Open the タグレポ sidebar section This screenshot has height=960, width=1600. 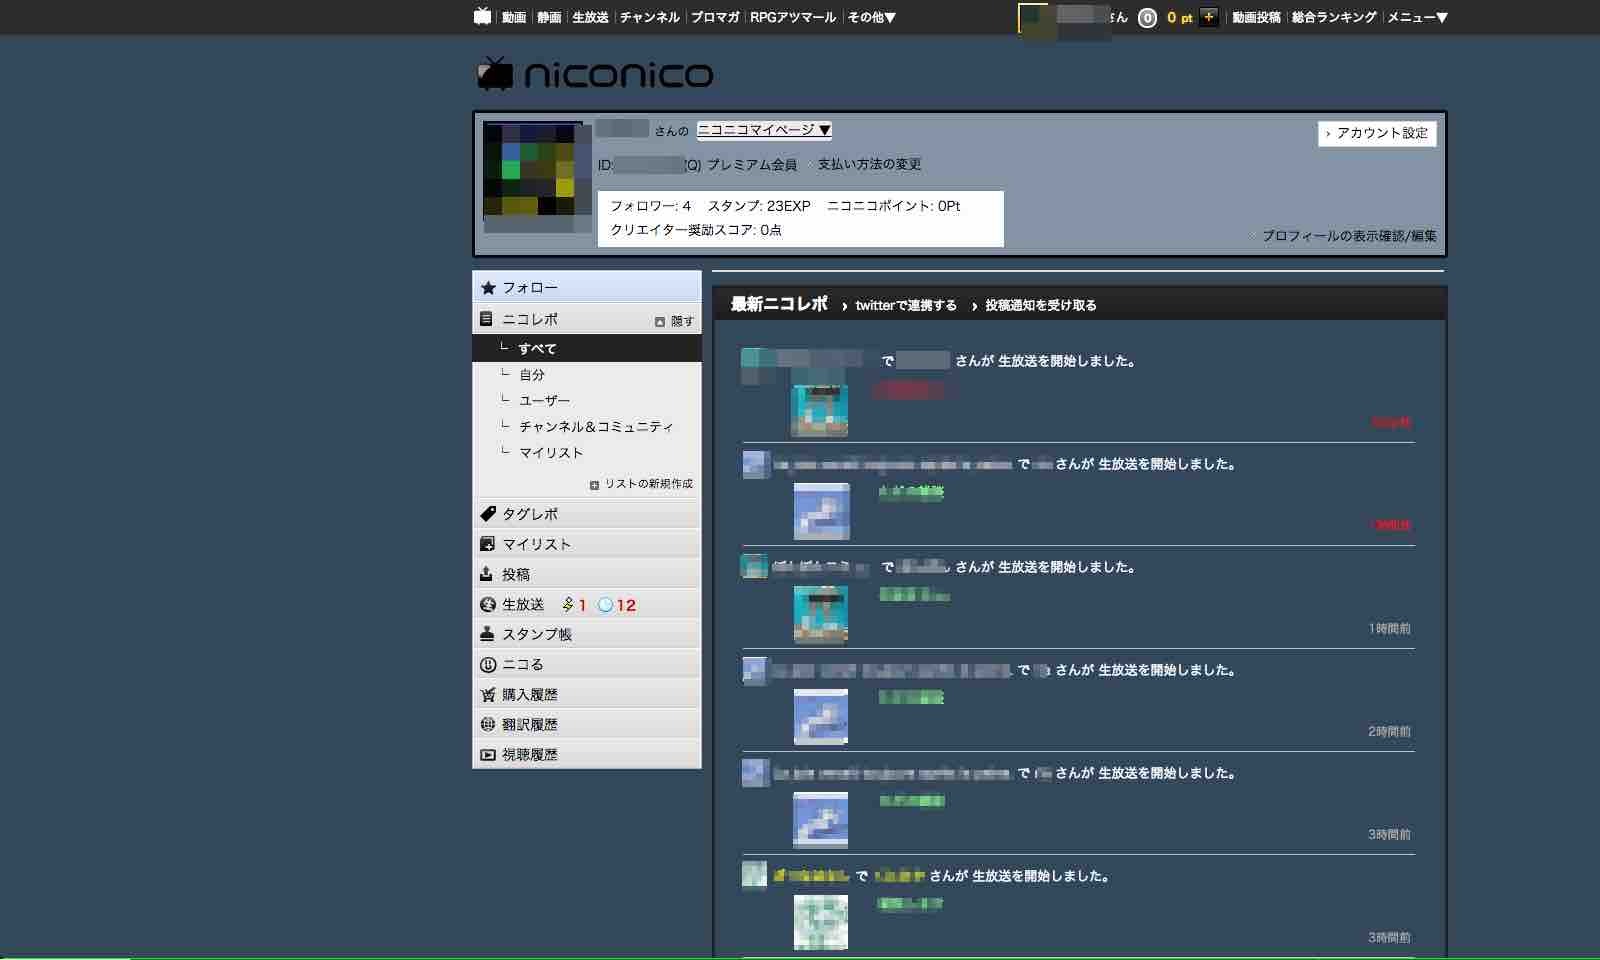(587, 514)
